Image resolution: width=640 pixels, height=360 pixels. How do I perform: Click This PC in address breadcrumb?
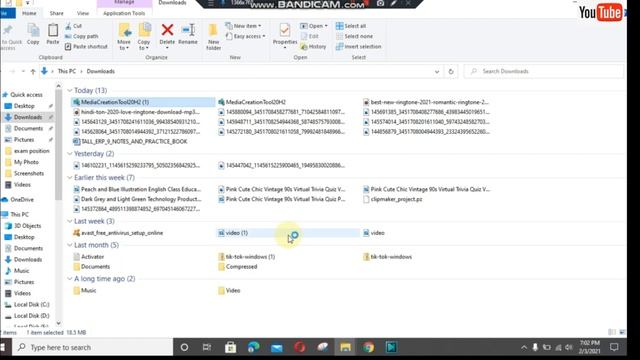click(67, 71)
